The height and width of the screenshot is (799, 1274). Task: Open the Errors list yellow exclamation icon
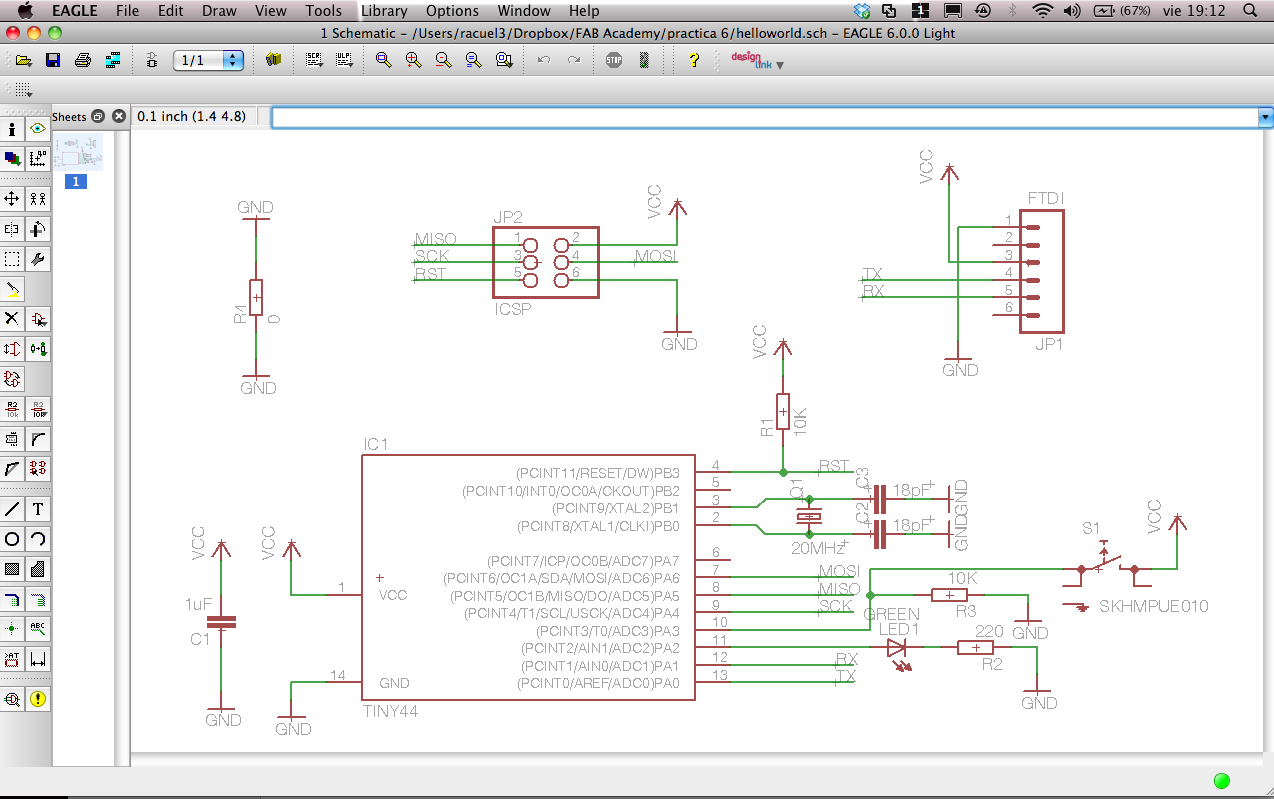[38, 699]
